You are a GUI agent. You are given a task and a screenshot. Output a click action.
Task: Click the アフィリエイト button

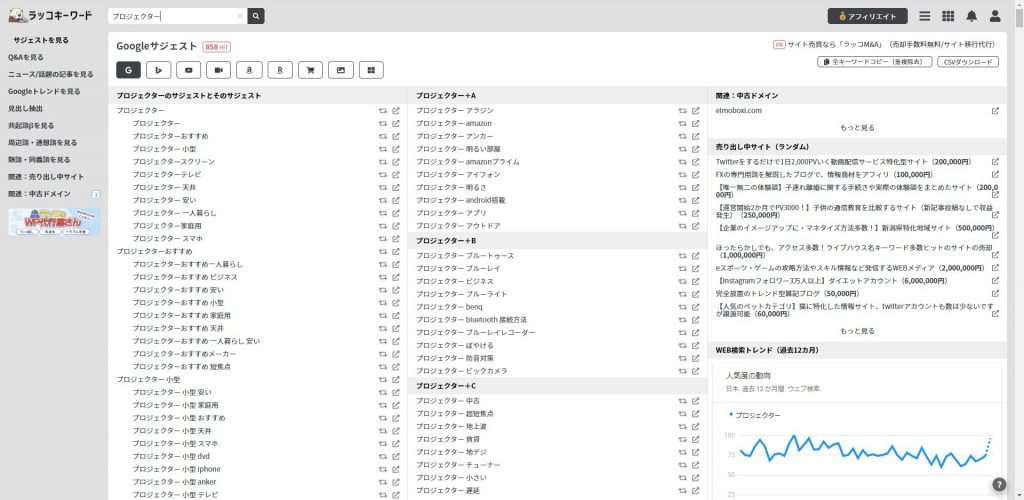867,16
